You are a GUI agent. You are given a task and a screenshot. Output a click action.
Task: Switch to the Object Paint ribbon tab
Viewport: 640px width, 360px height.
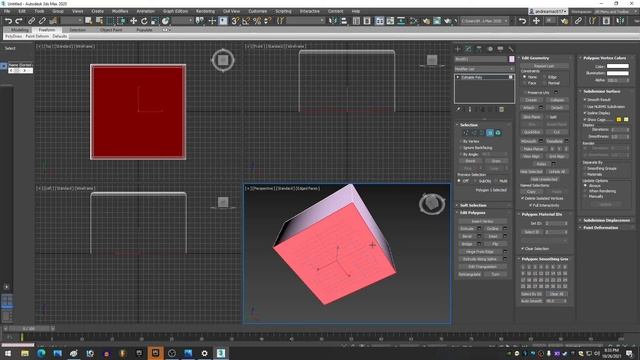coord(111,30)
